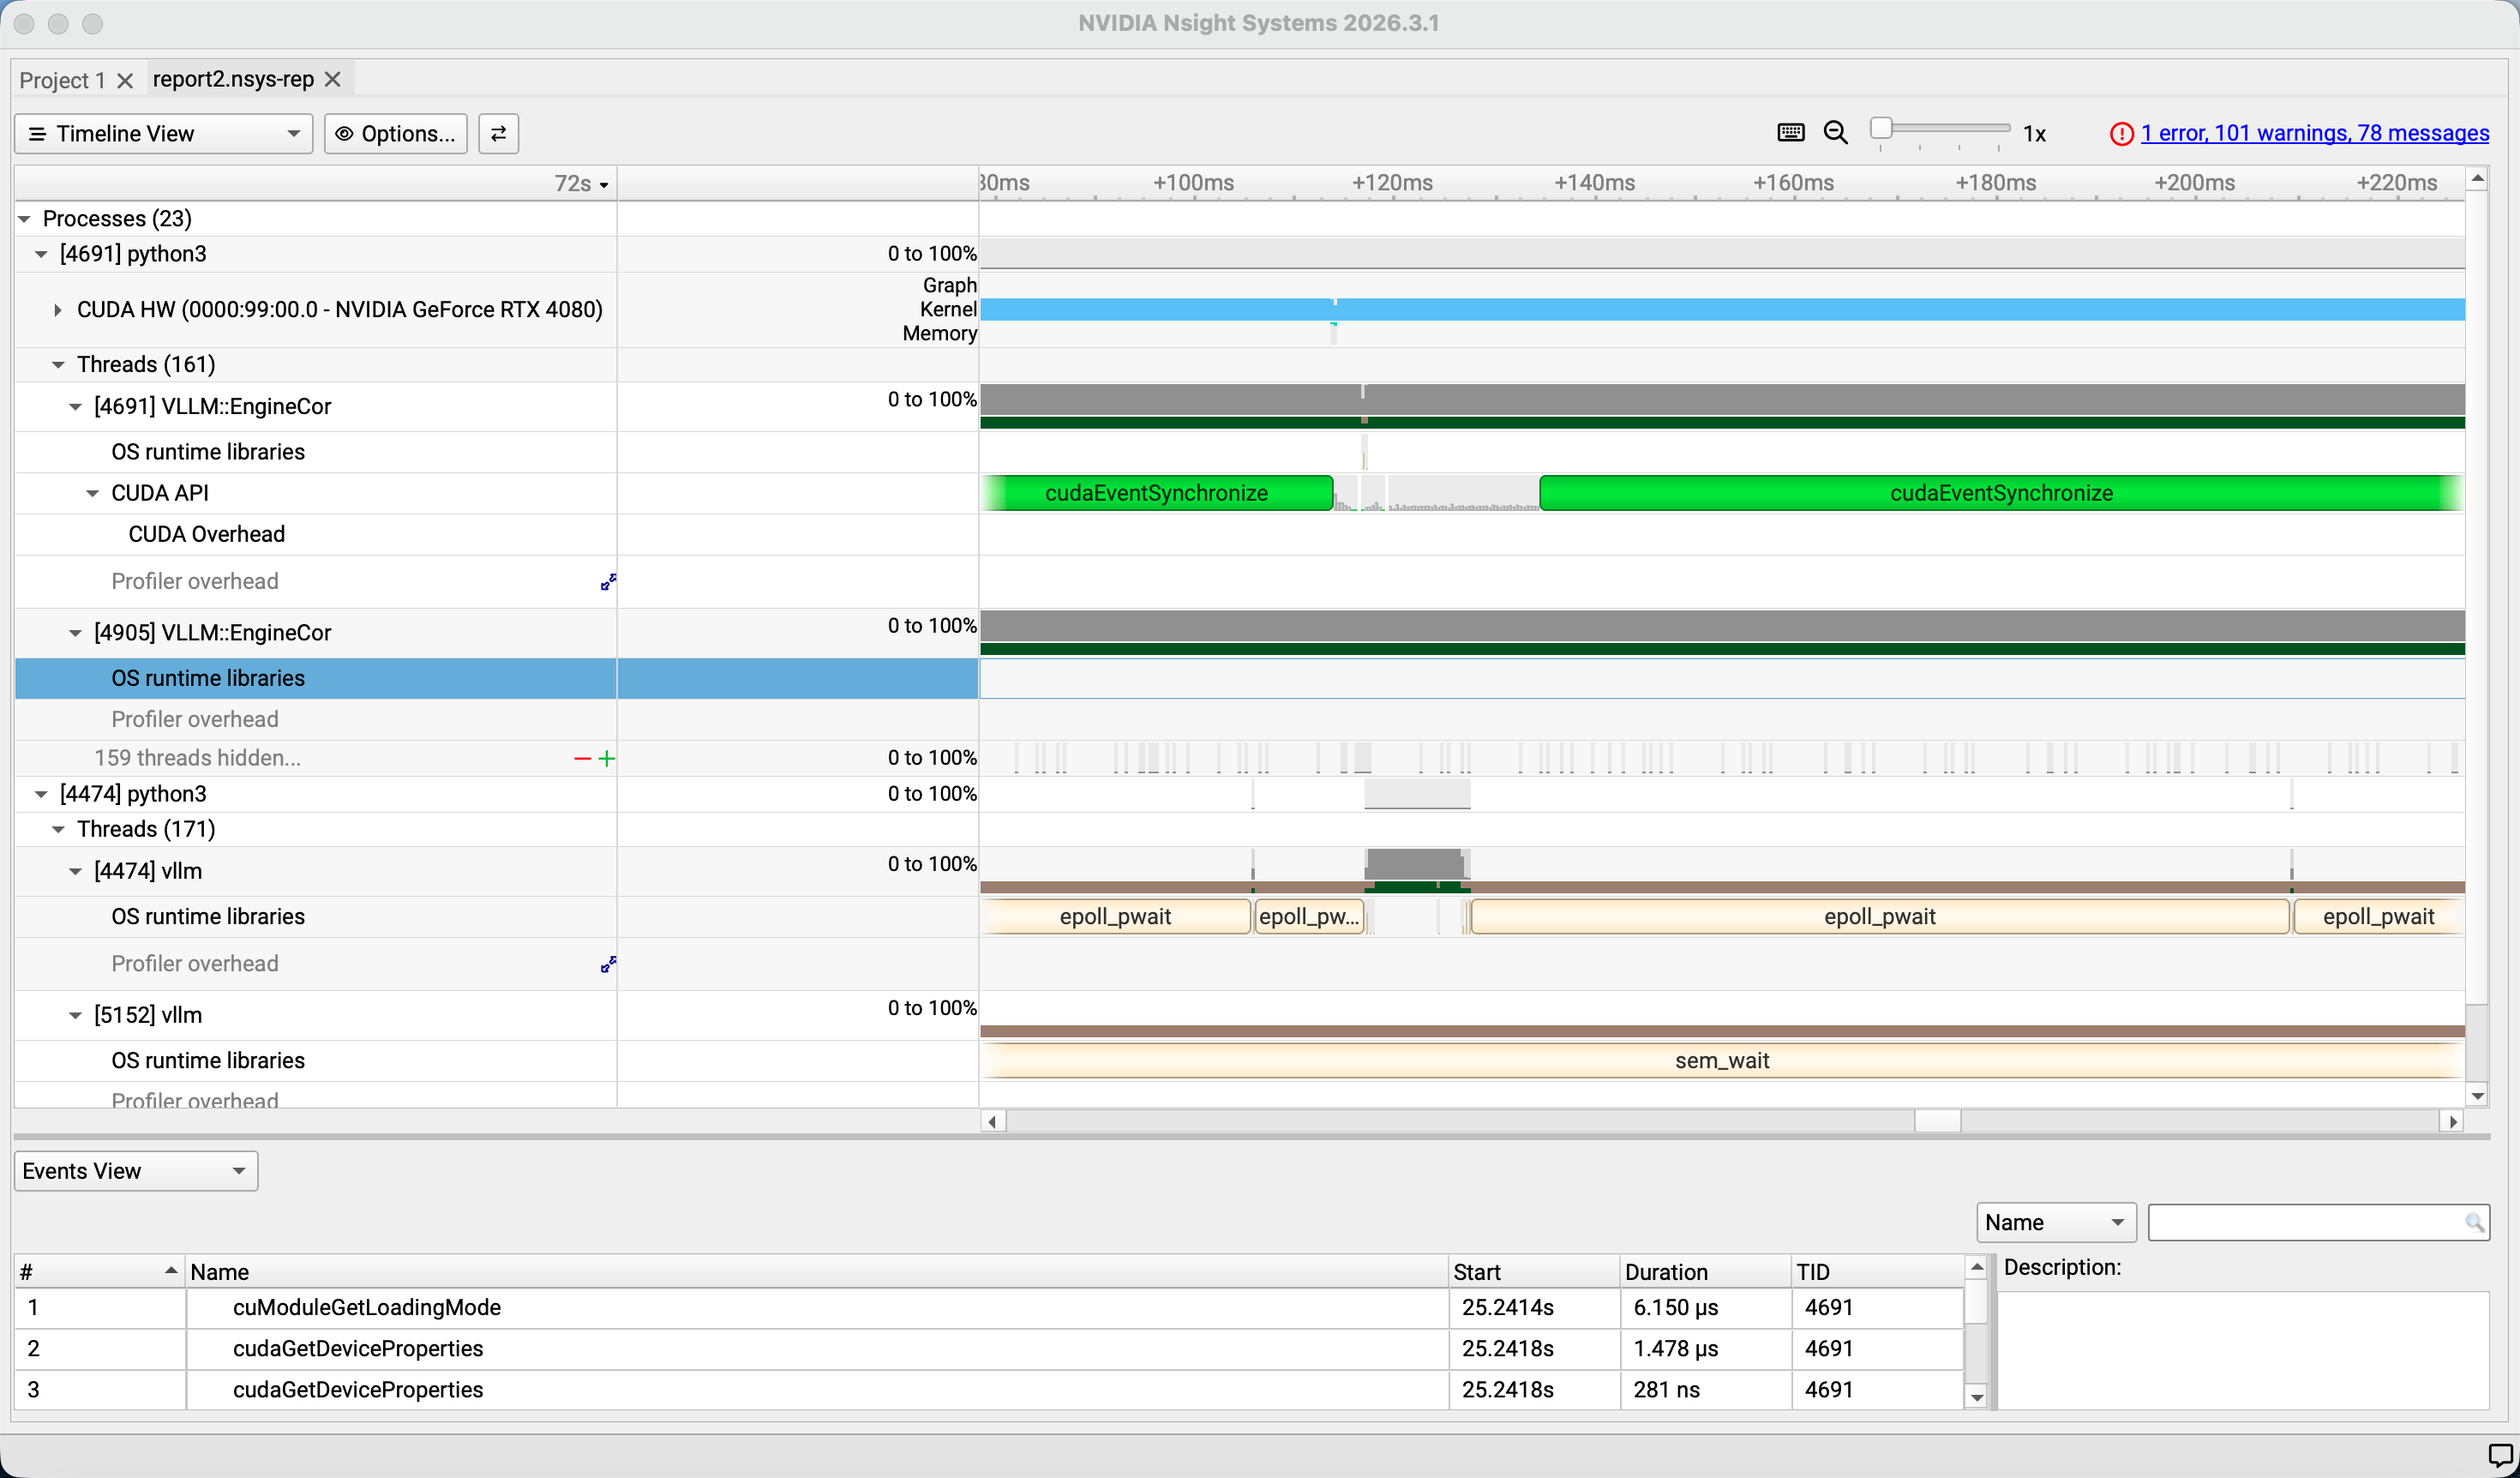Click the Start column header

coord(1533,1271)
